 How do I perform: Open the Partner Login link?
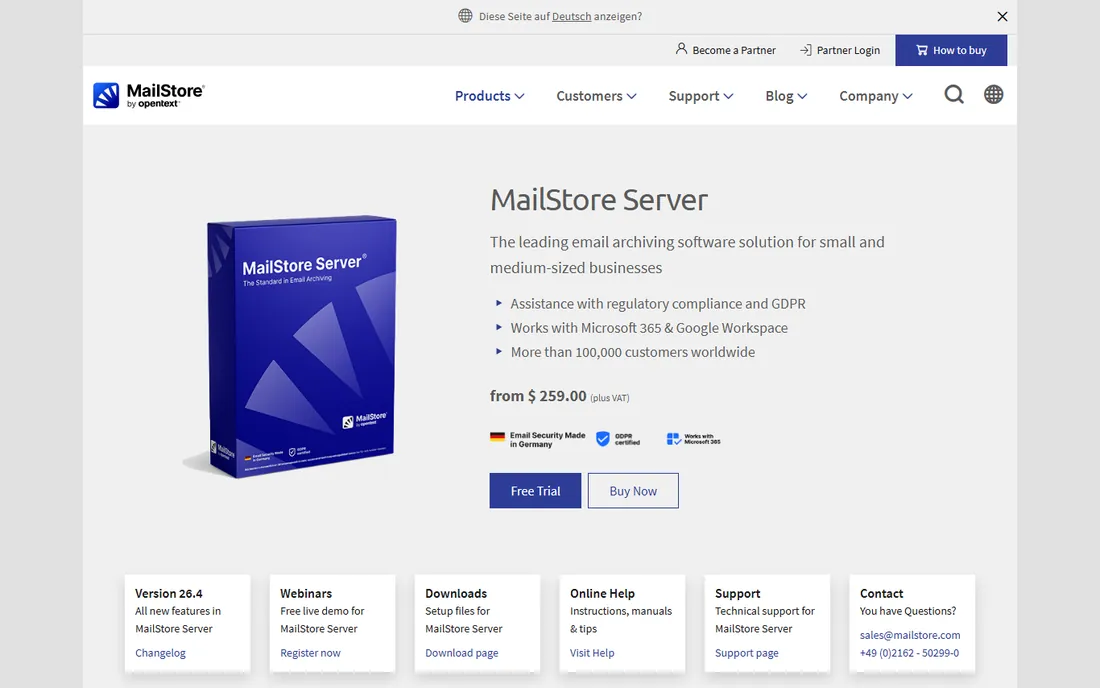840,50
